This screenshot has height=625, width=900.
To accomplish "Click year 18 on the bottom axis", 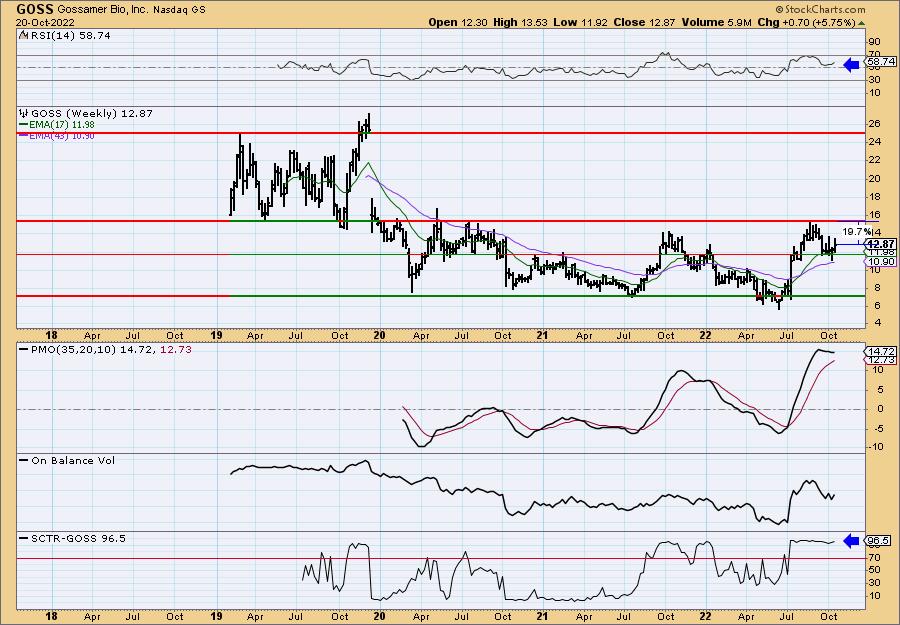I will (52, 617).
